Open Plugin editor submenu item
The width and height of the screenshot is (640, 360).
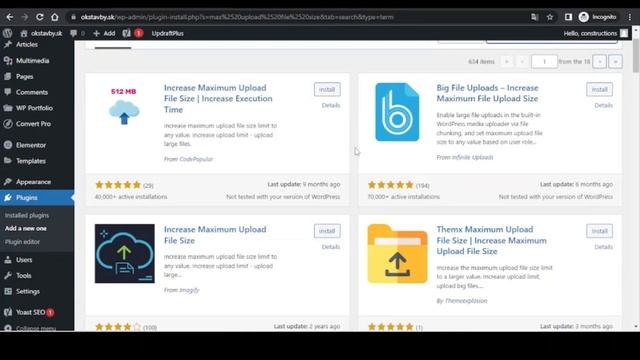coord(22,242)
